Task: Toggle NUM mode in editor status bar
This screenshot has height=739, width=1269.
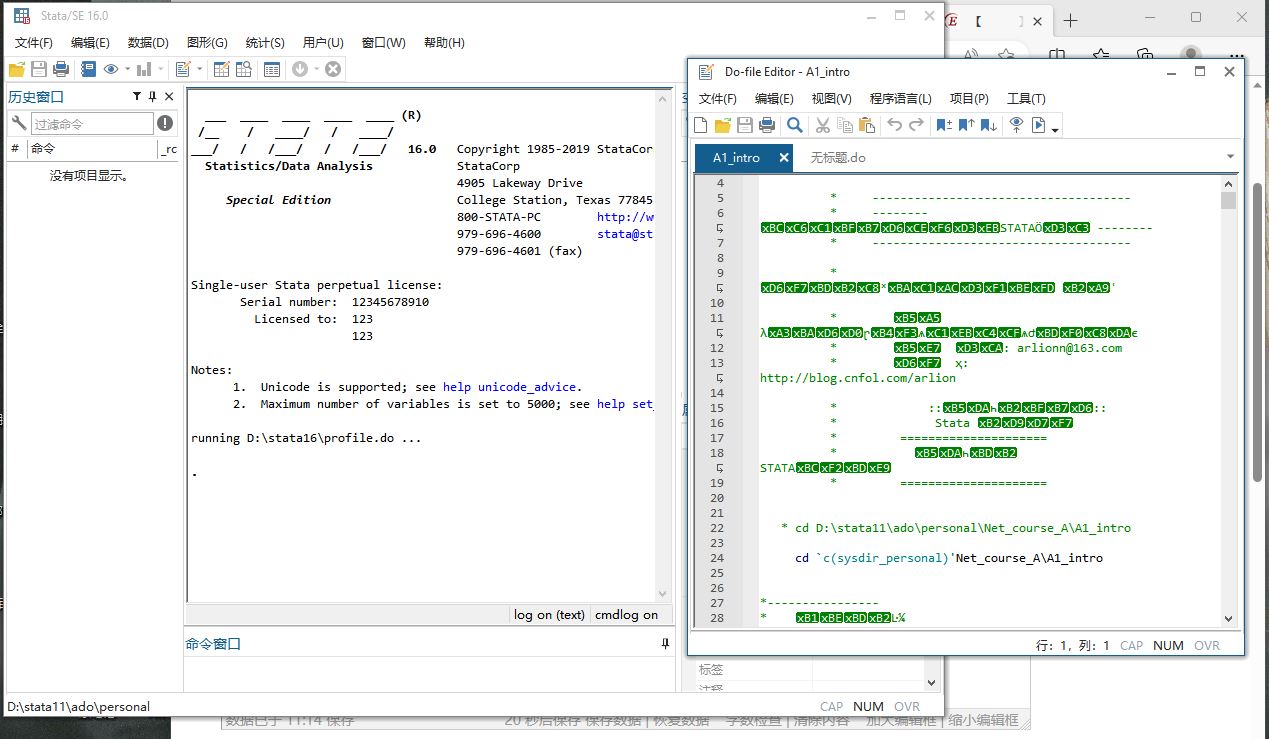Action: [x=1168, y=646]
